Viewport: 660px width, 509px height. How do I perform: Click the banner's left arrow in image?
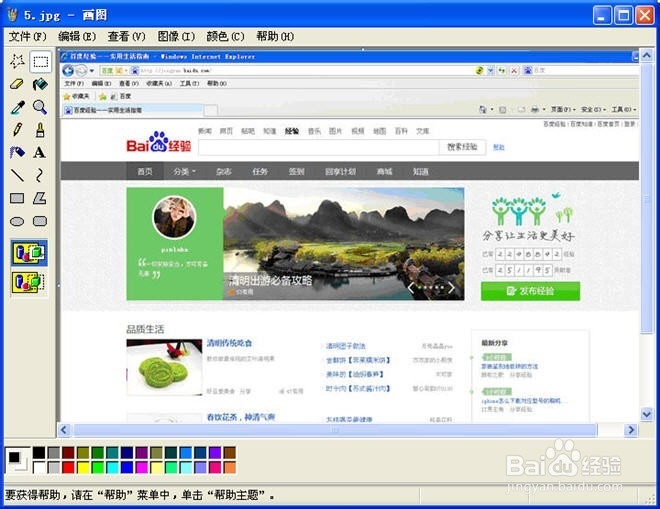tap(411, 288)
